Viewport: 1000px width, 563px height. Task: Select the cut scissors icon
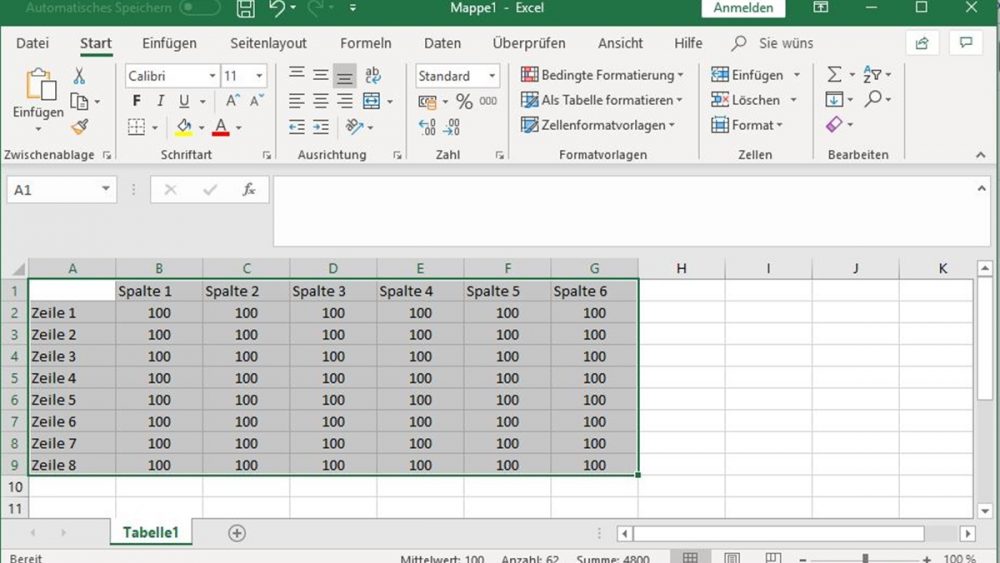pos(79,77)
